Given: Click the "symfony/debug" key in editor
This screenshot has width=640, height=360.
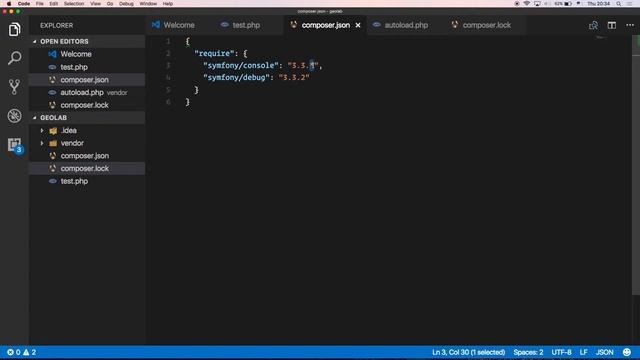Looking at the screenshot, I should coord(237,78).
